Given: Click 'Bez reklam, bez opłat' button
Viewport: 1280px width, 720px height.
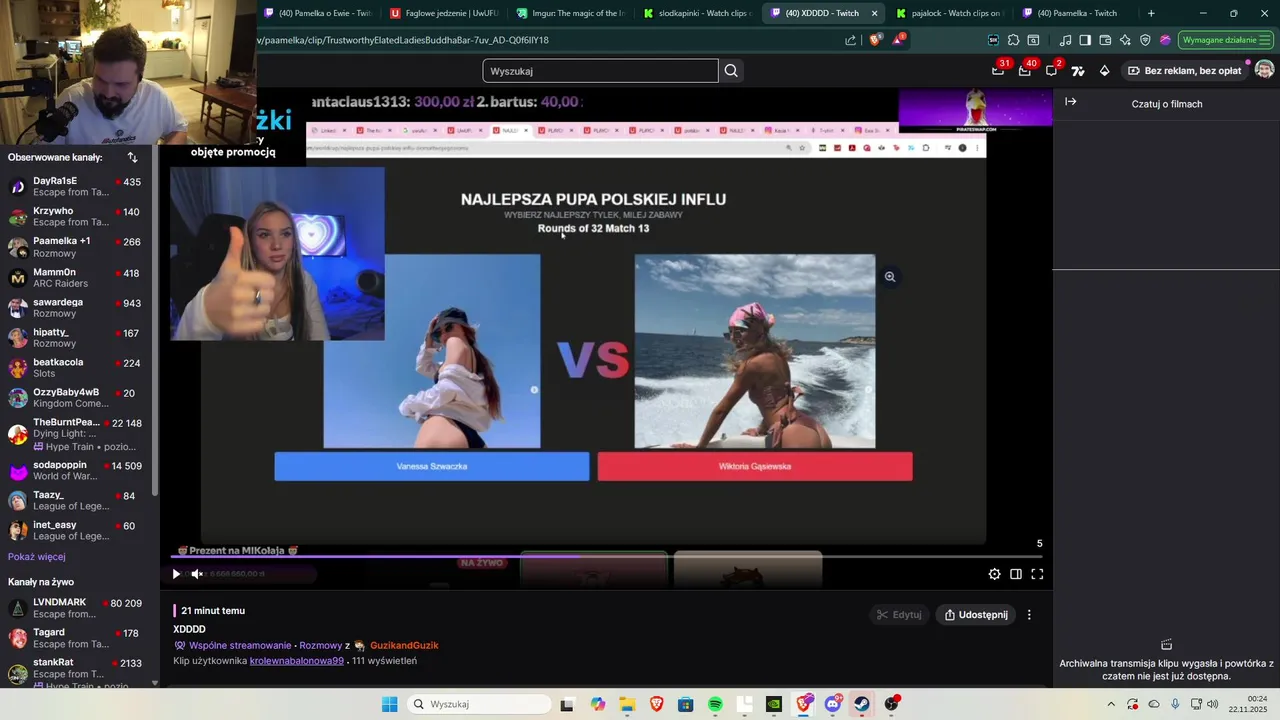Looking at the screenshot, I should point(1184,70).
